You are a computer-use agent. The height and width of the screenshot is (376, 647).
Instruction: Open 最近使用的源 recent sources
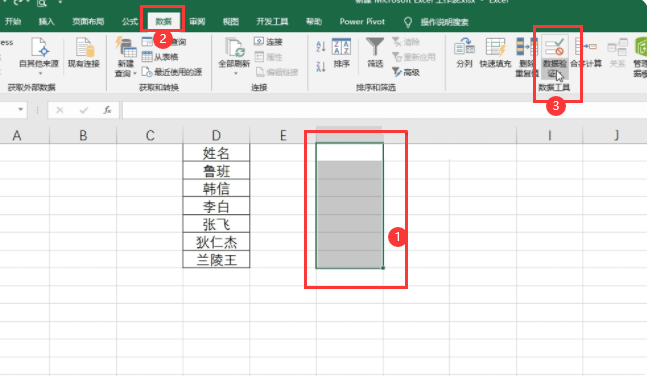[172, 72]
